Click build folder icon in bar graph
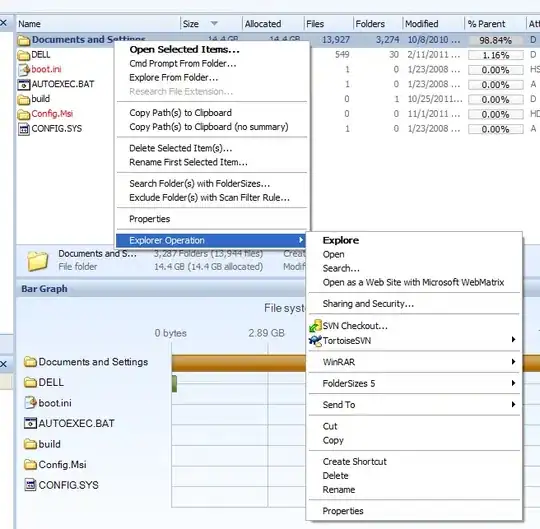 31,444
